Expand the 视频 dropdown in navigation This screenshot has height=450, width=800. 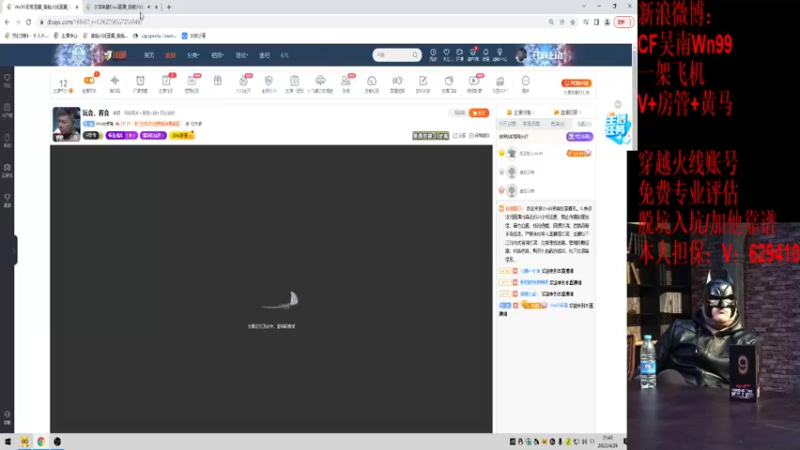[217, 55]
